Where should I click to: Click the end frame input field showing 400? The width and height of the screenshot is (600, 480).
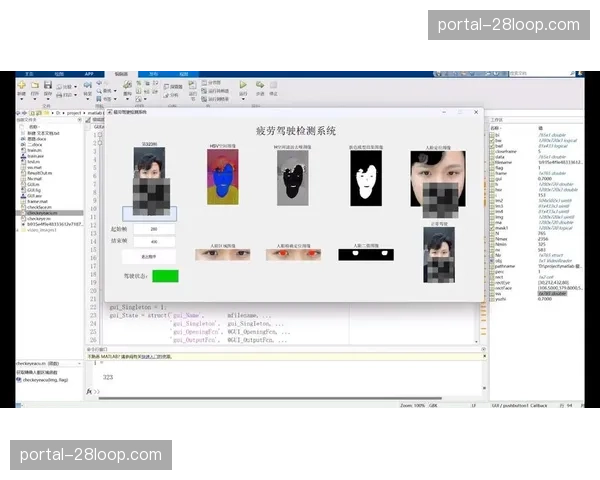[x=154, y=241]
